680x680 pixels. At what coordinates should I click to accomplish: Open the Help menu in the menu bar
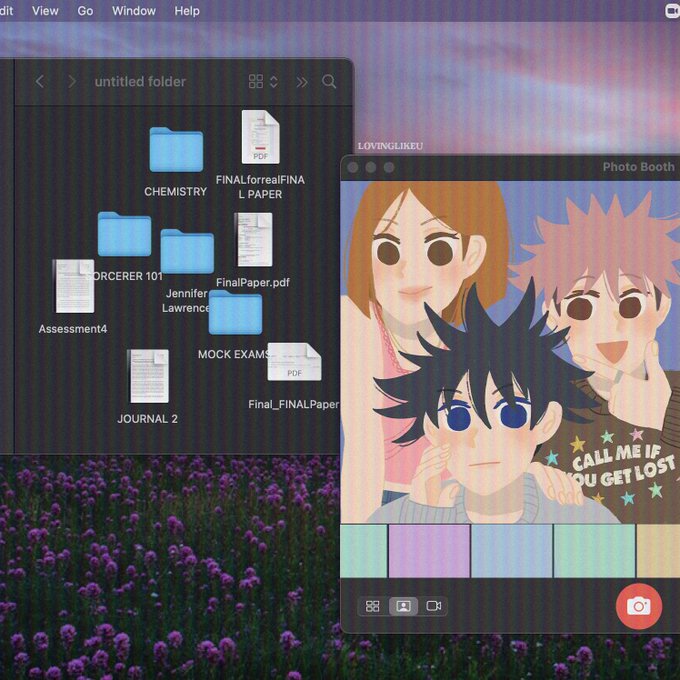click(187, 11)
